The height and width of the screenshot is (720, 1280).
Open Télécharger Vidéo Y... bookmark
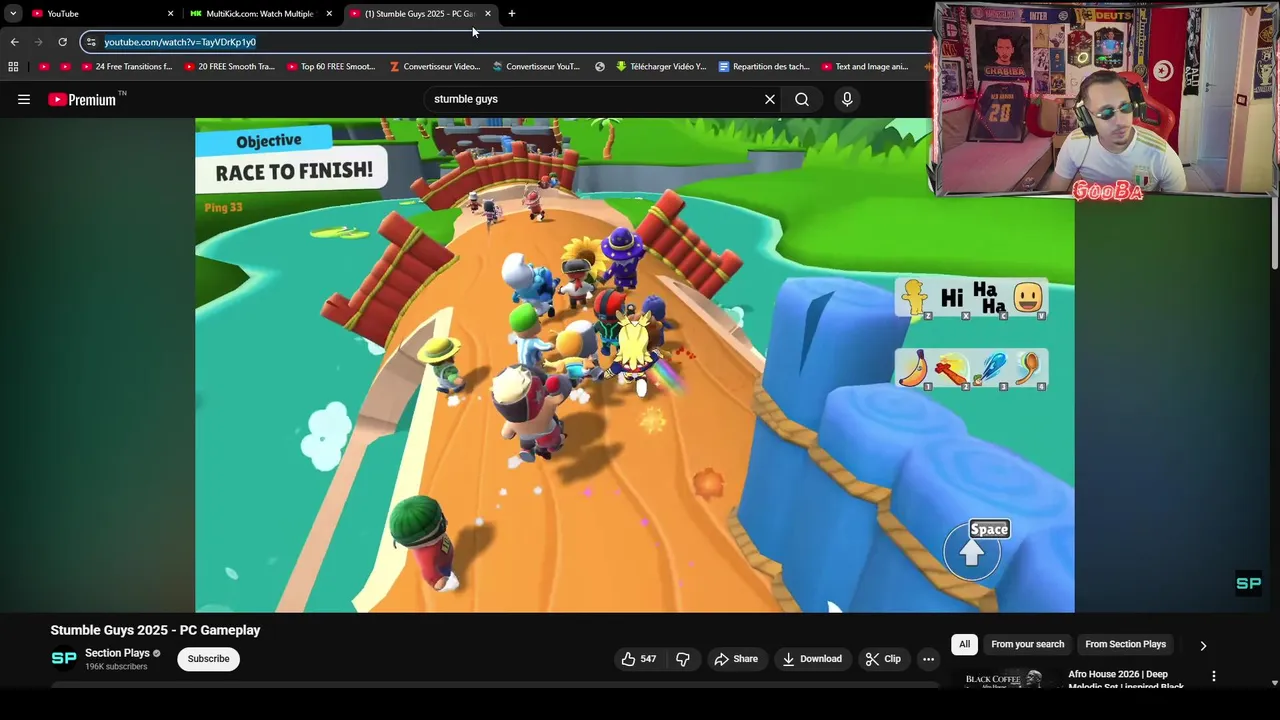pos(661,67)
